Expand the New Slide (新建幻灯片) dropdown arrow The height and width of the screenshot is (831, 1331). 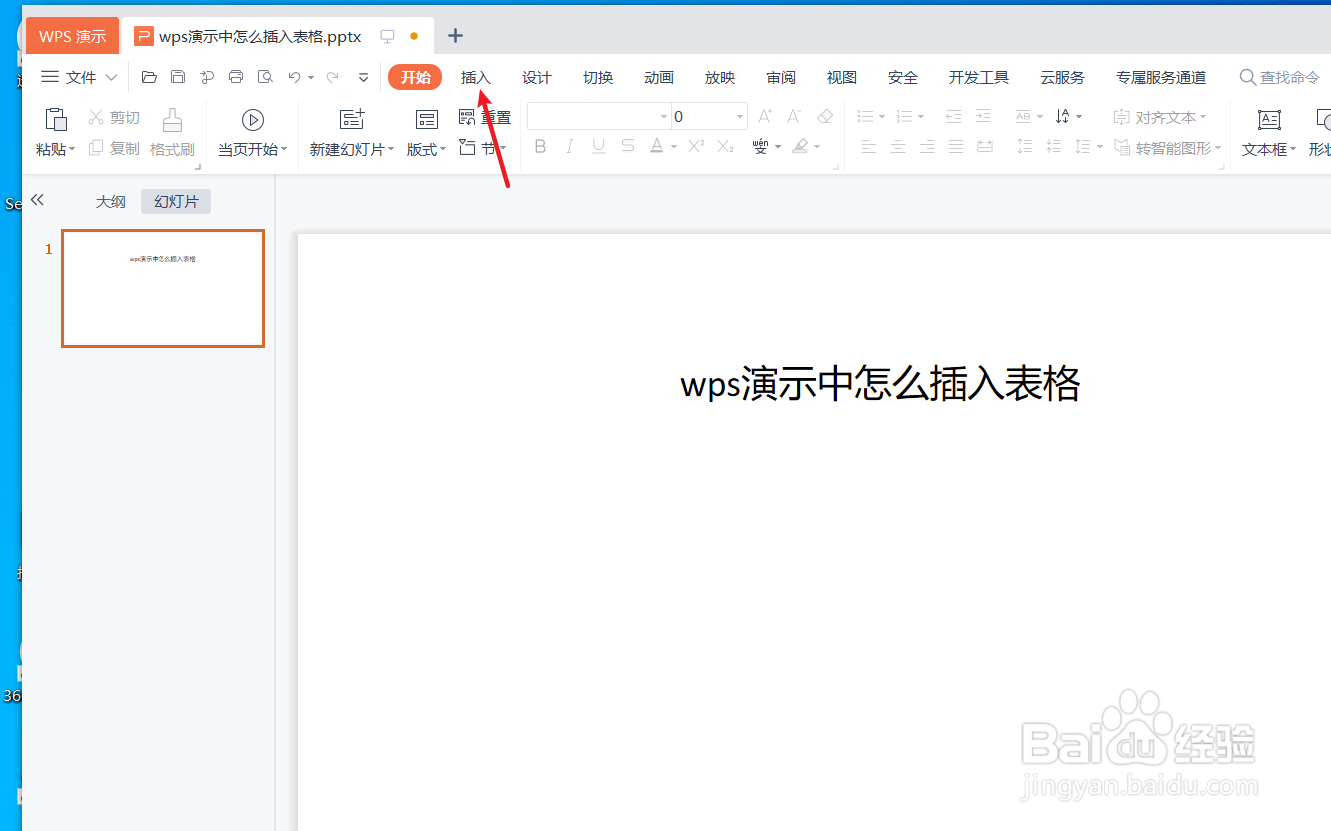[391, 150]
